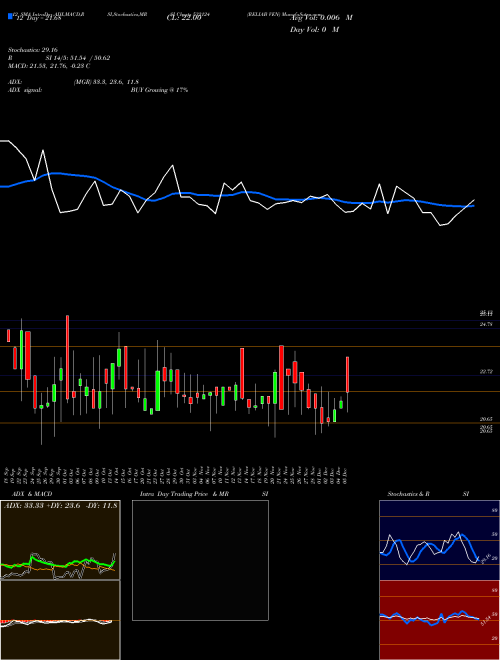Screen dimensions: 500x660
Task: Select the 'MACD: 21.53, 21.76, -0.23 C' line
Action: tap(49, 66)
